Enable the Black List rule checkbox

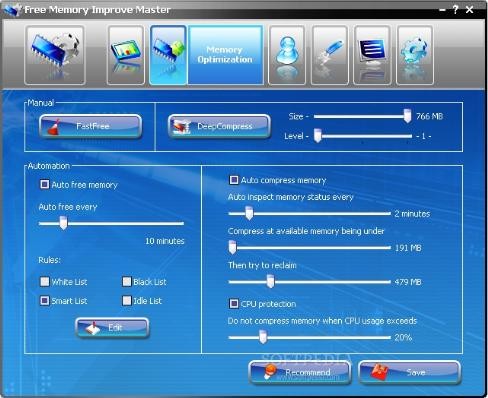[127, 282]
